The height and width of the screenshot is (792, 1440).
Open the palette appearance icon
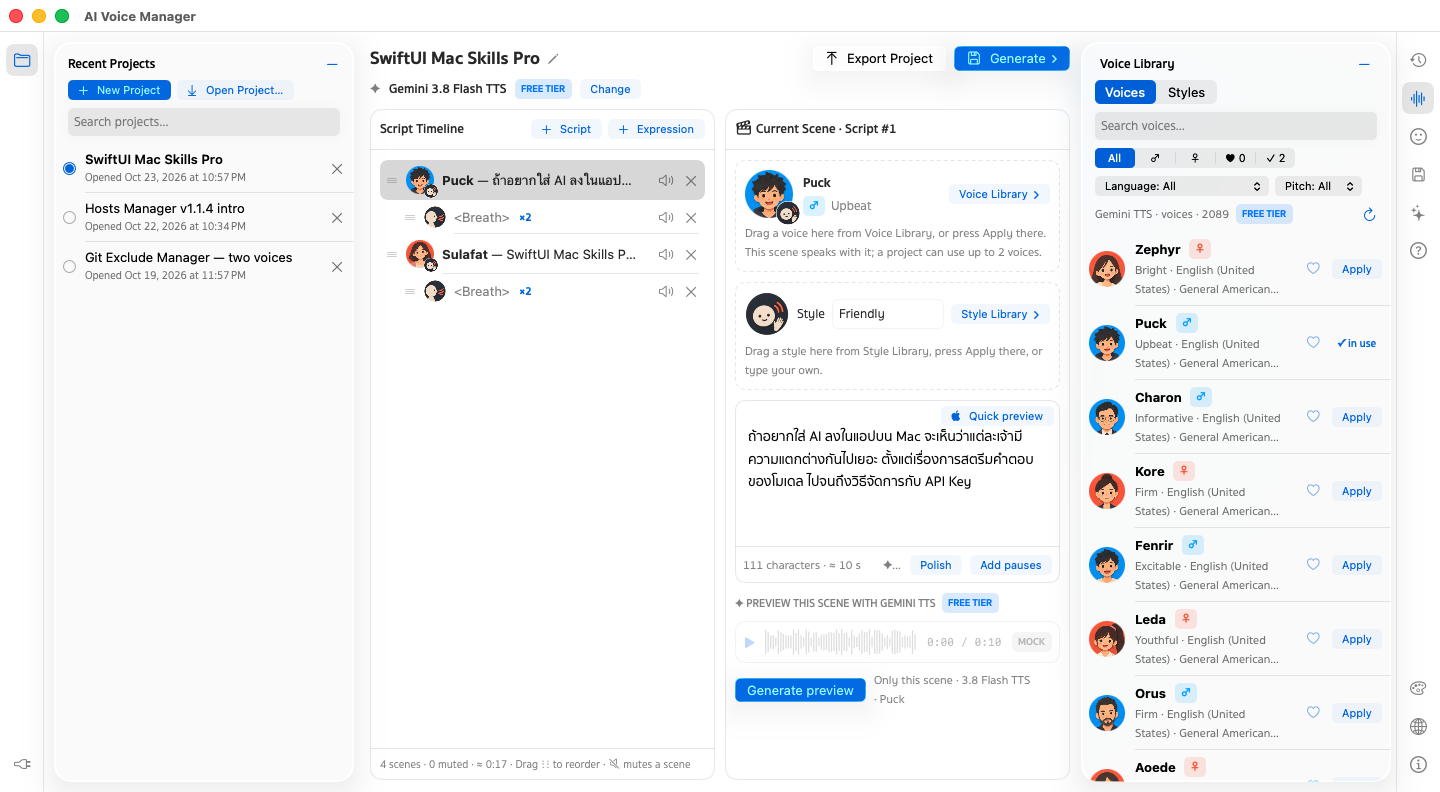coord(1418,688)
